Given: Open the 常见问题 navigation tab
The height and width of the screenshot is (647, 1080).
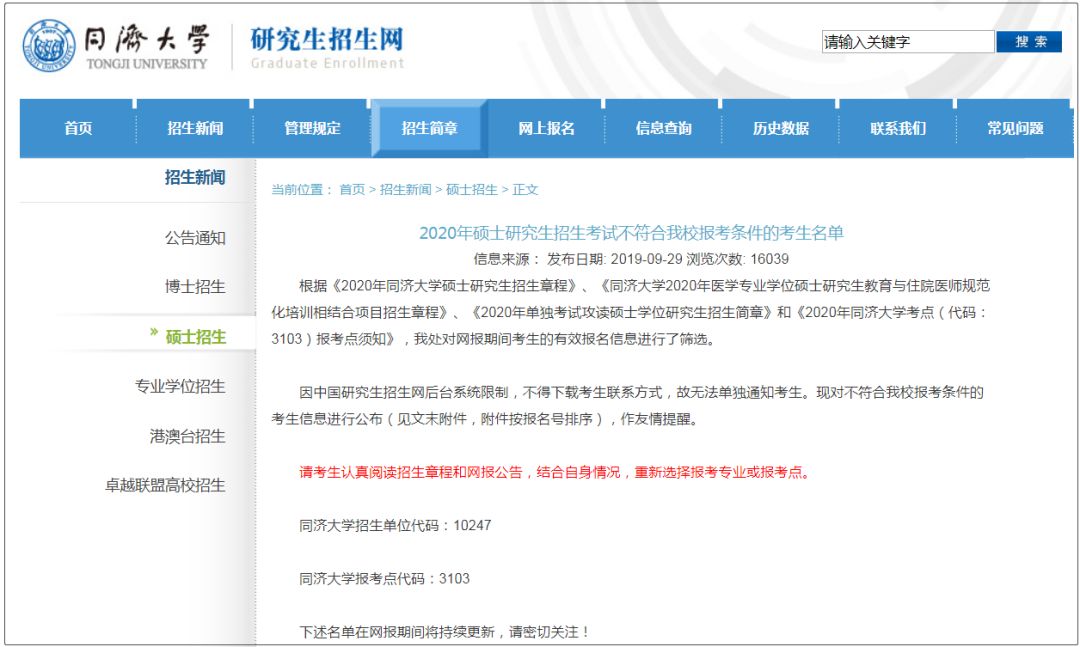Looking at the screenshot, I should pyautogui.click(x=1015, y=129).
